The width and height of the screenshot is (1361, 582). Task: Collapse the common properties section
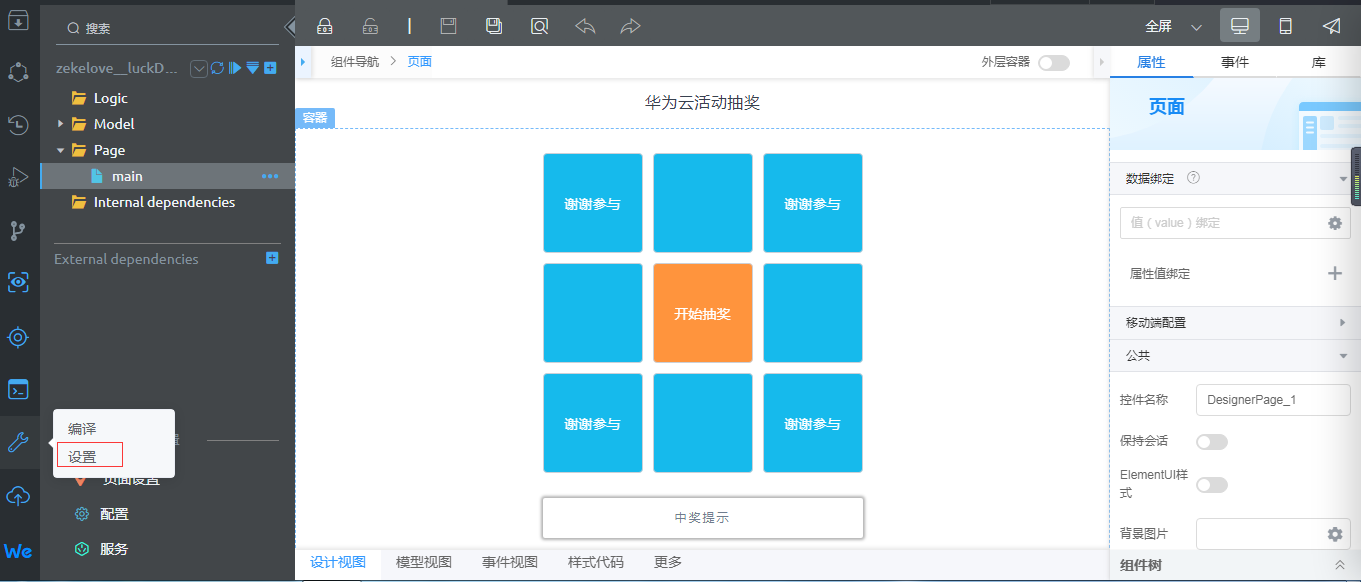coord(1343,355)
